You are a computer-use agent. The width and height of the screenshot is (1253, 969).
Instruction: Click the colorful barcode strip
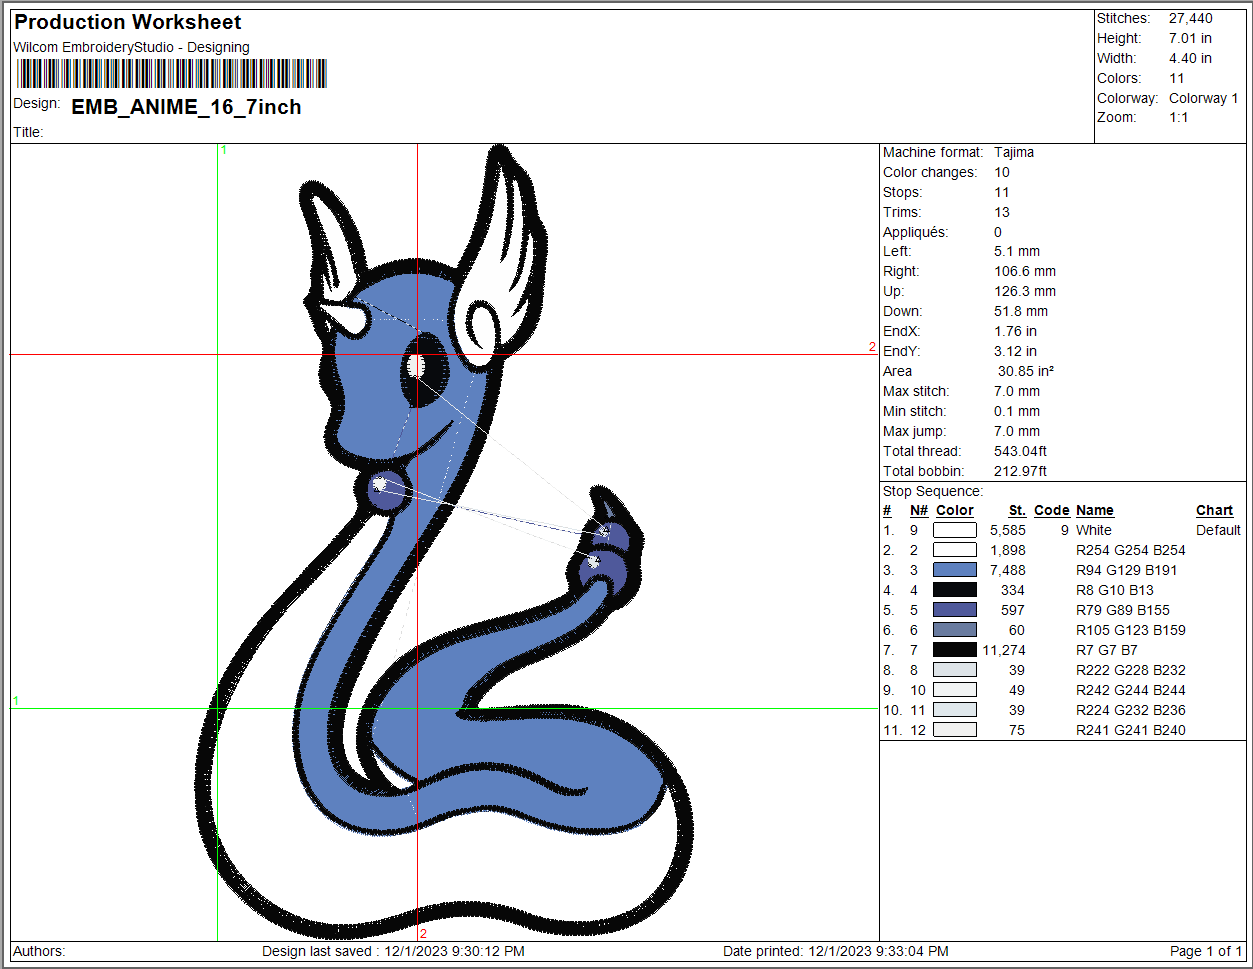pos(171,74)
